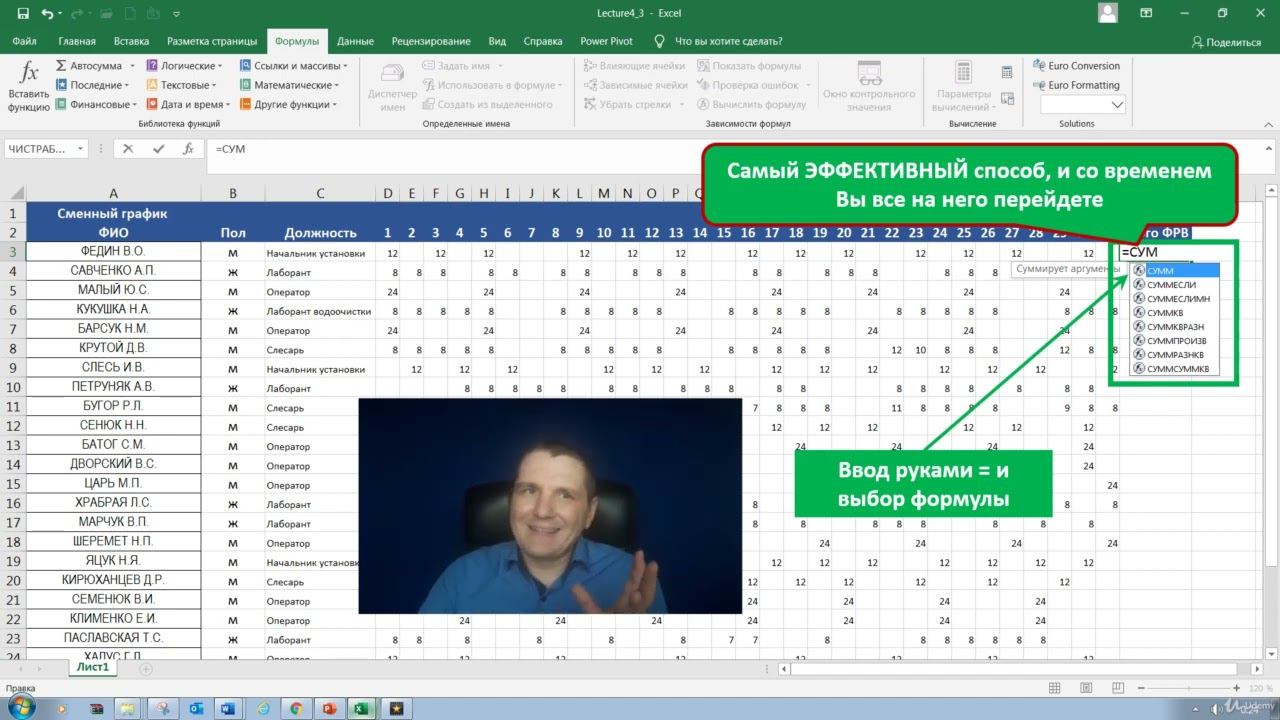The image size is (1280, 720).
Task: Click the Влияющие ячейки trace button
Action: point(636,66)
